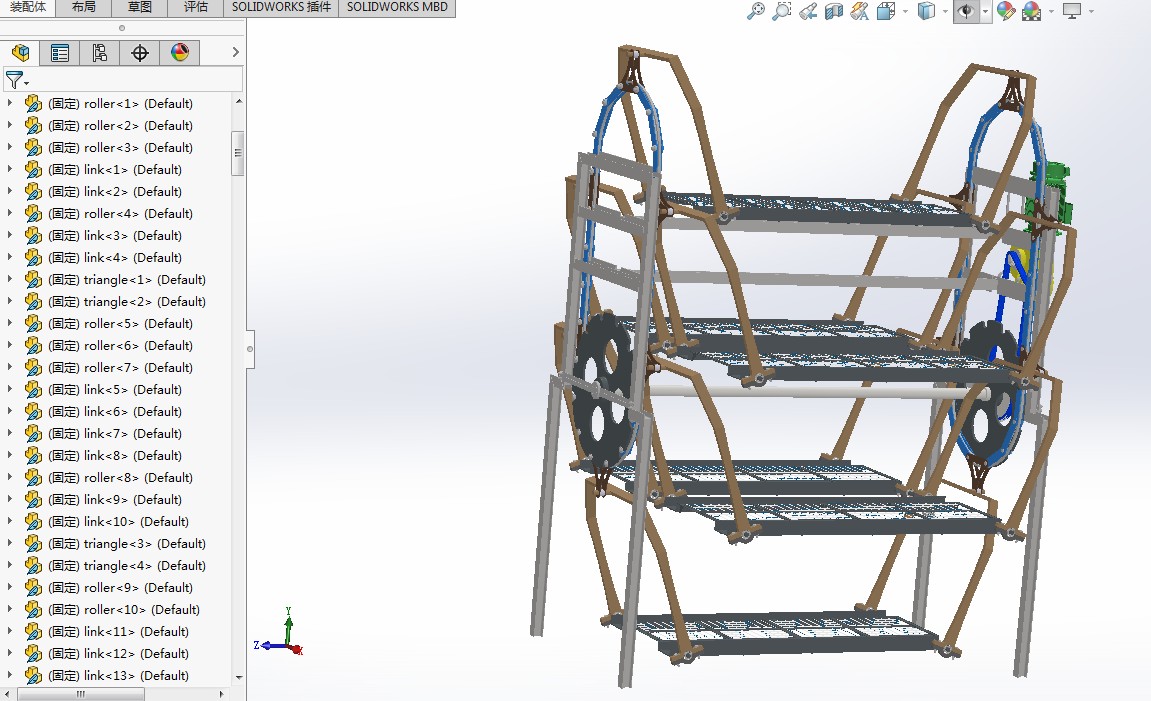
Task: Click triangle<4> part icon
Action: point(33,566)
